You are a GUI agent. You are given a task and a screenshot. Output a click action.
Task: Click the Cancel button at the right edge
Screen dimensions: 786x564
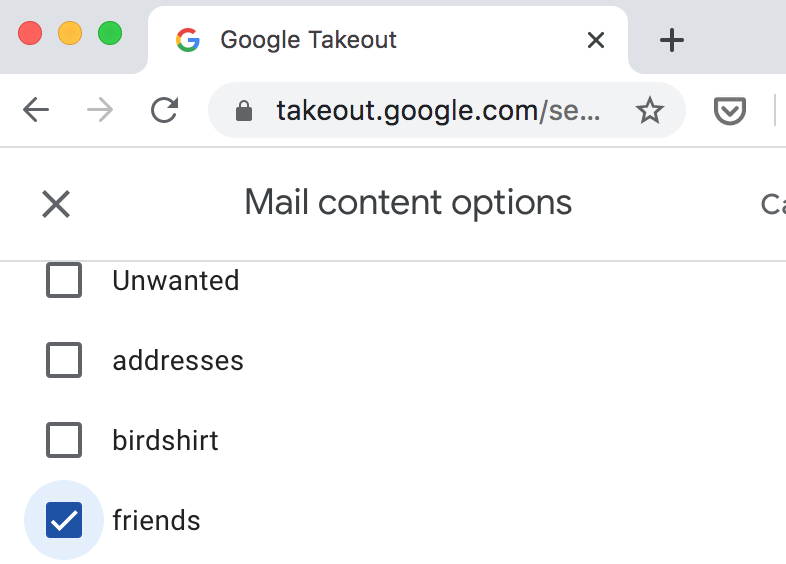point(773,204)
